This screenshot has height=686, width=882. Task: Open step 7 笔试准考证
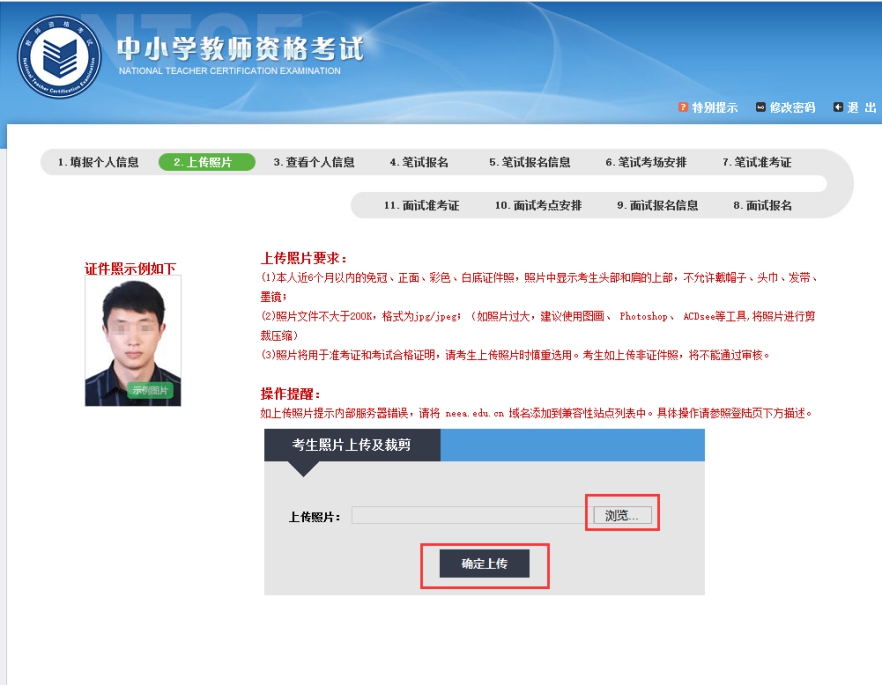coord(757,162)
